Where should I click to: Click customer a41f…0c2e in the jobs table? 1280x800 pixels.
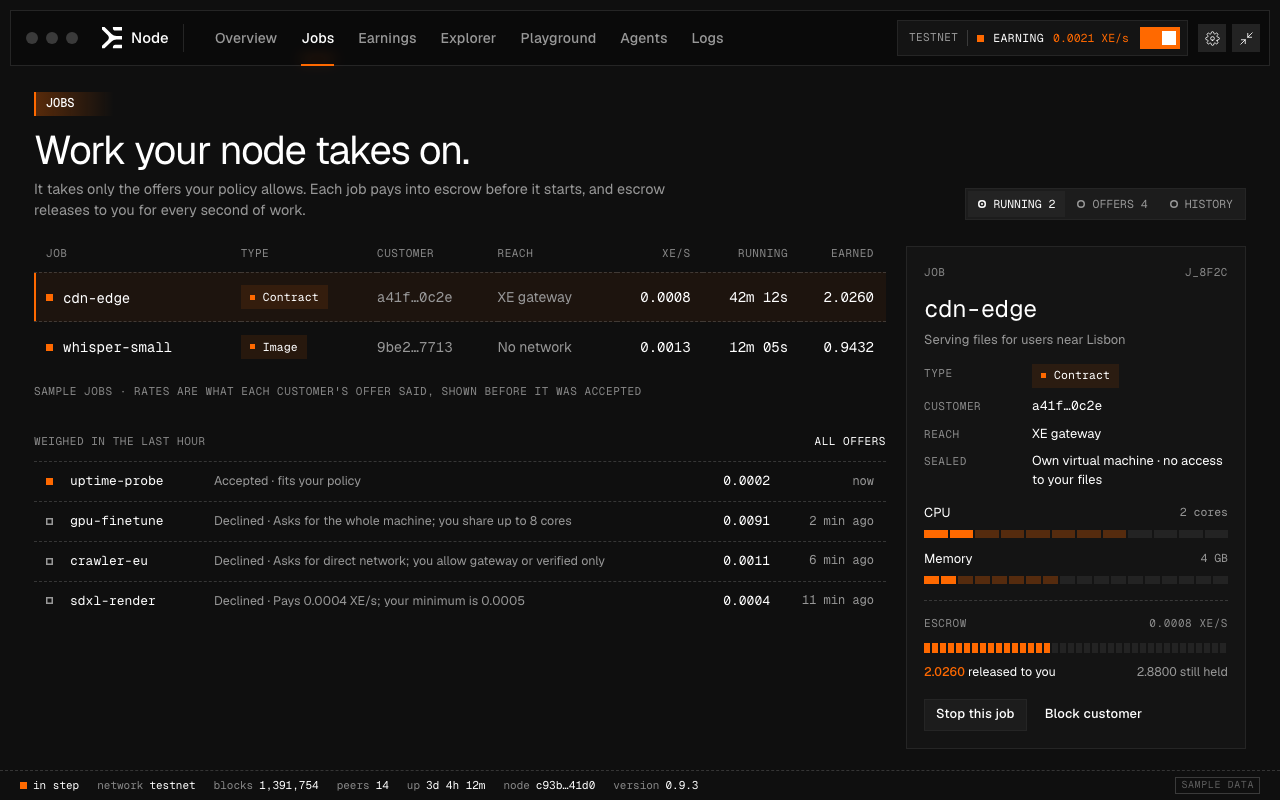coord(414,297)
